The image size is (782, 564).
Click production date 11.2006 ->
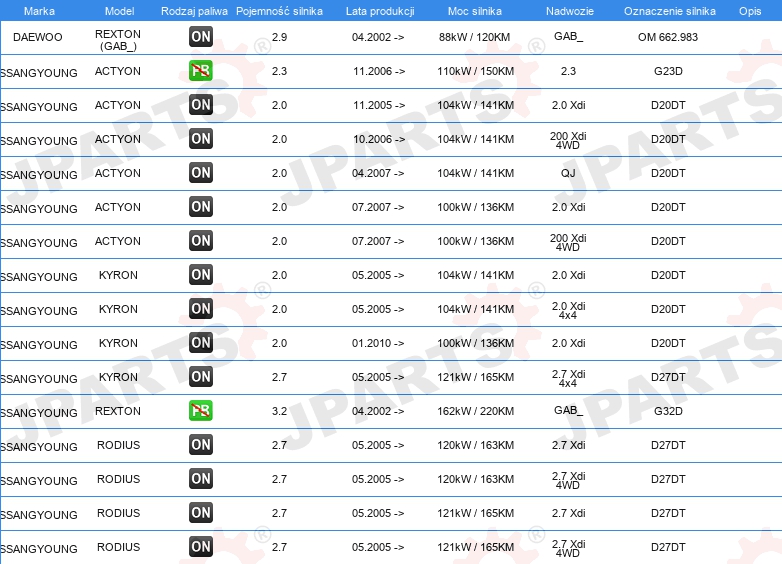click(x=379, y=71)
